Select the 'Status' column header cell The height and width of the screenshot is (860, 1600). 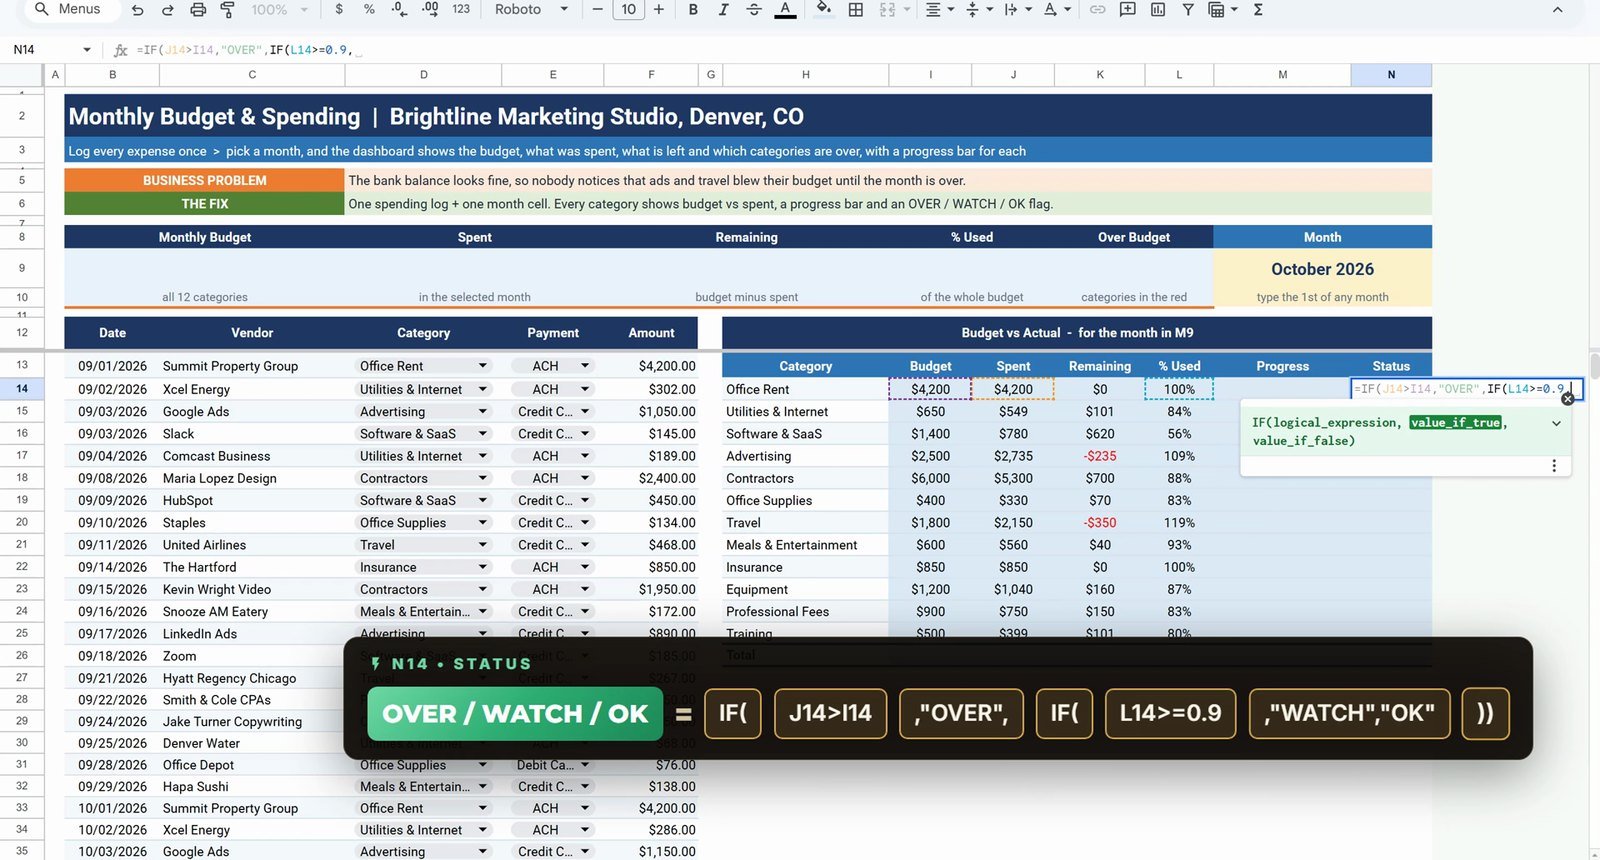1391,366
